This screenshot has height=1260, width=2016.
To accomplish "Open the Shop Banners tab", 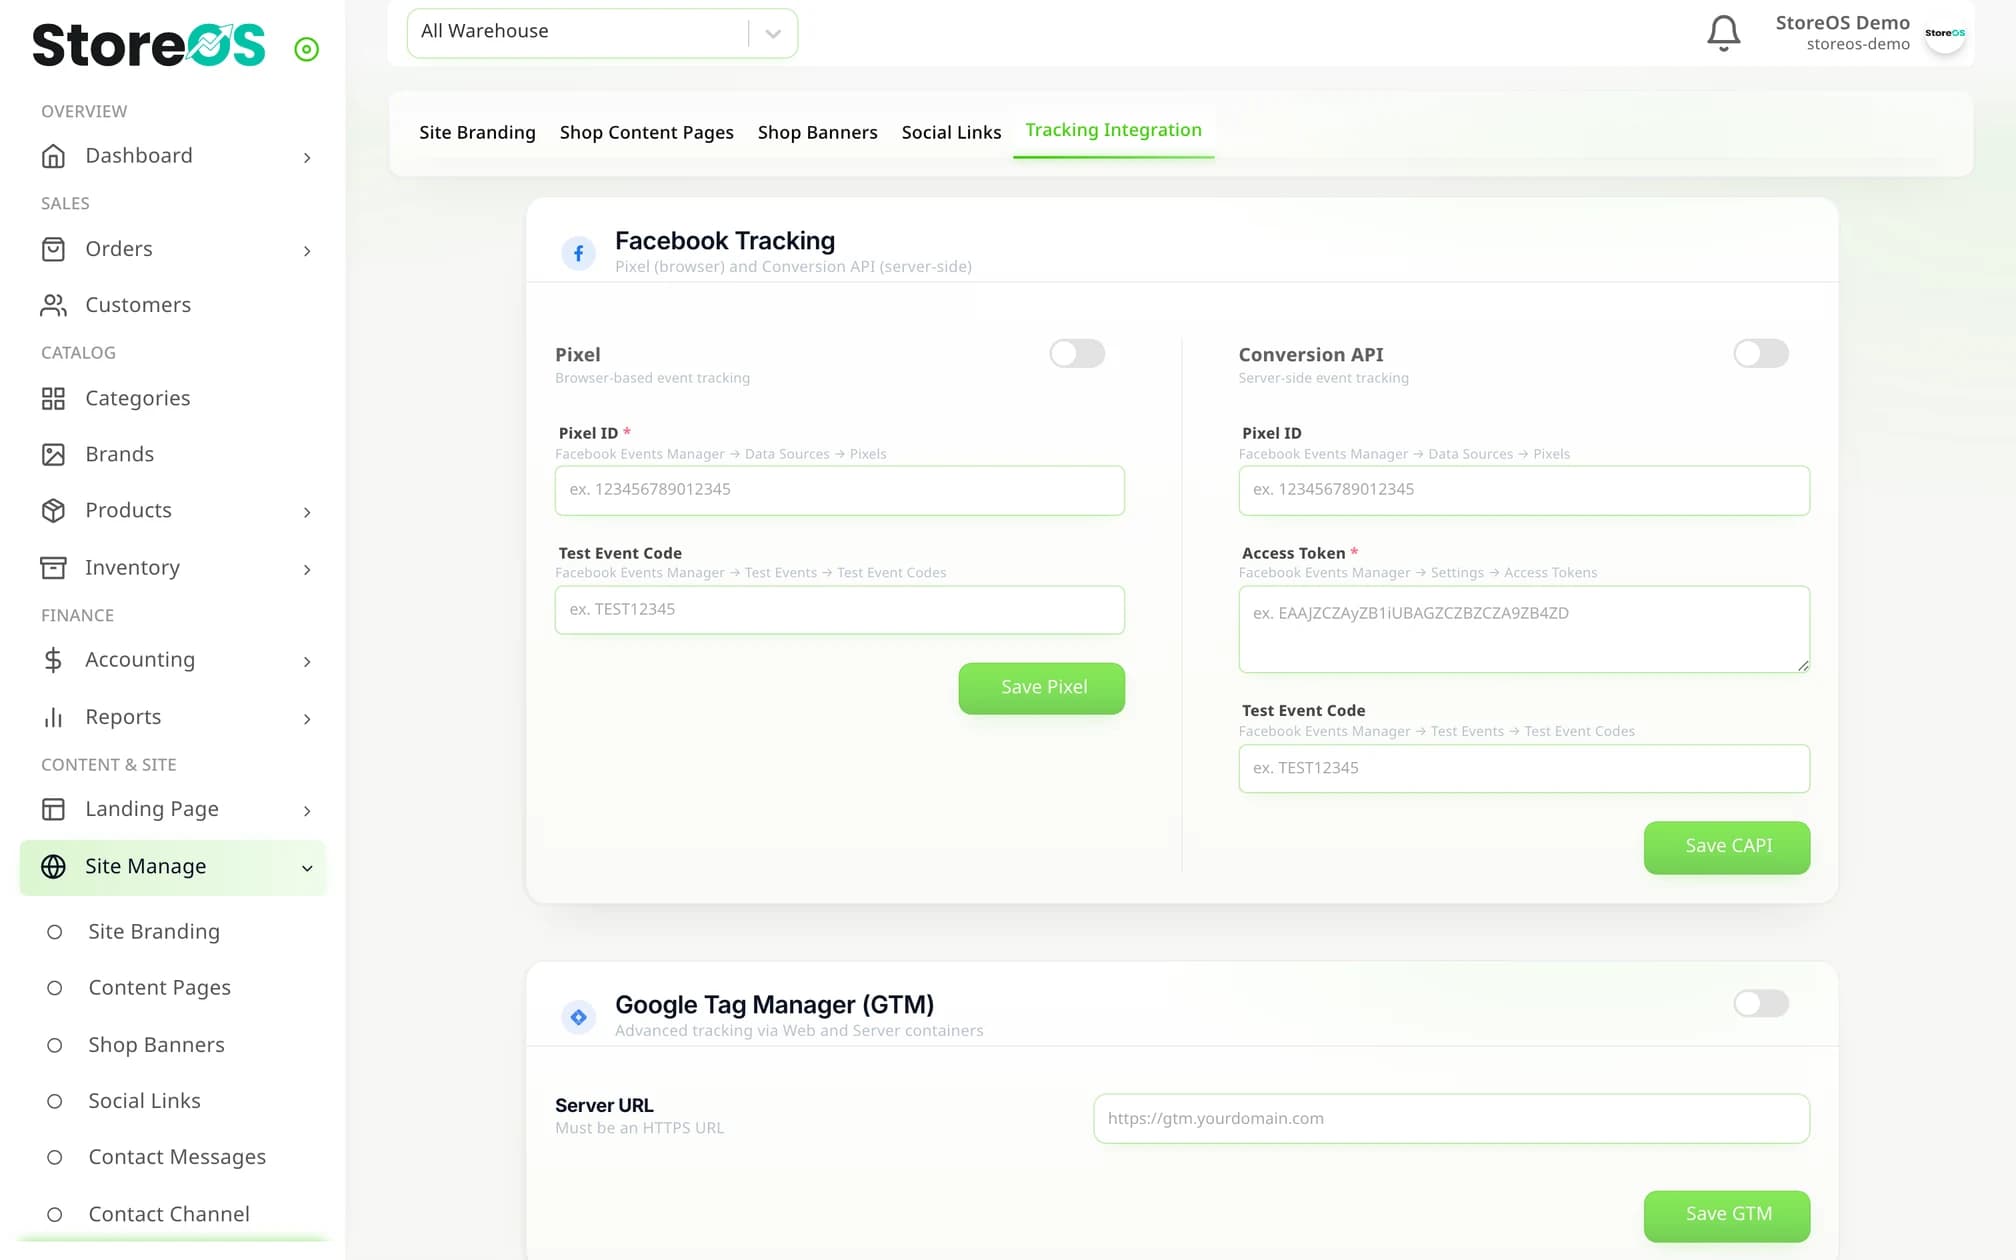I will click(817, 132).
